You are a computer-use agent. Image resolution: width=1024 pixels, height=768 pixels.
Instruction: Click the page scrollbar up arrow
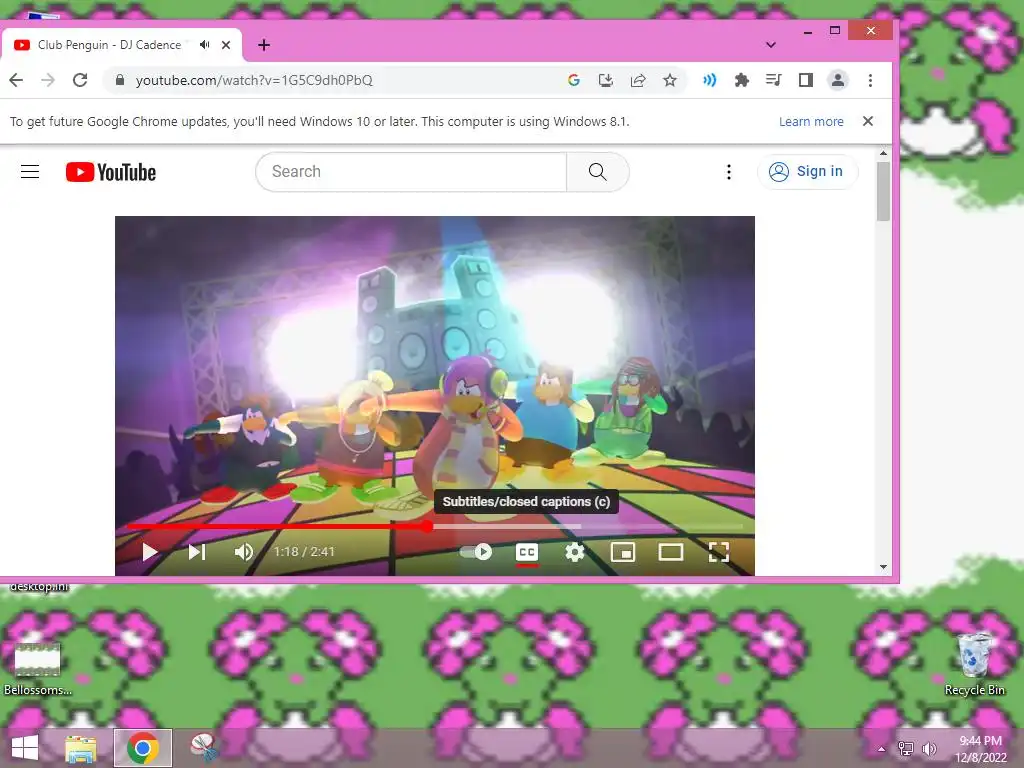pyautogui.click(x=884, y=153)
